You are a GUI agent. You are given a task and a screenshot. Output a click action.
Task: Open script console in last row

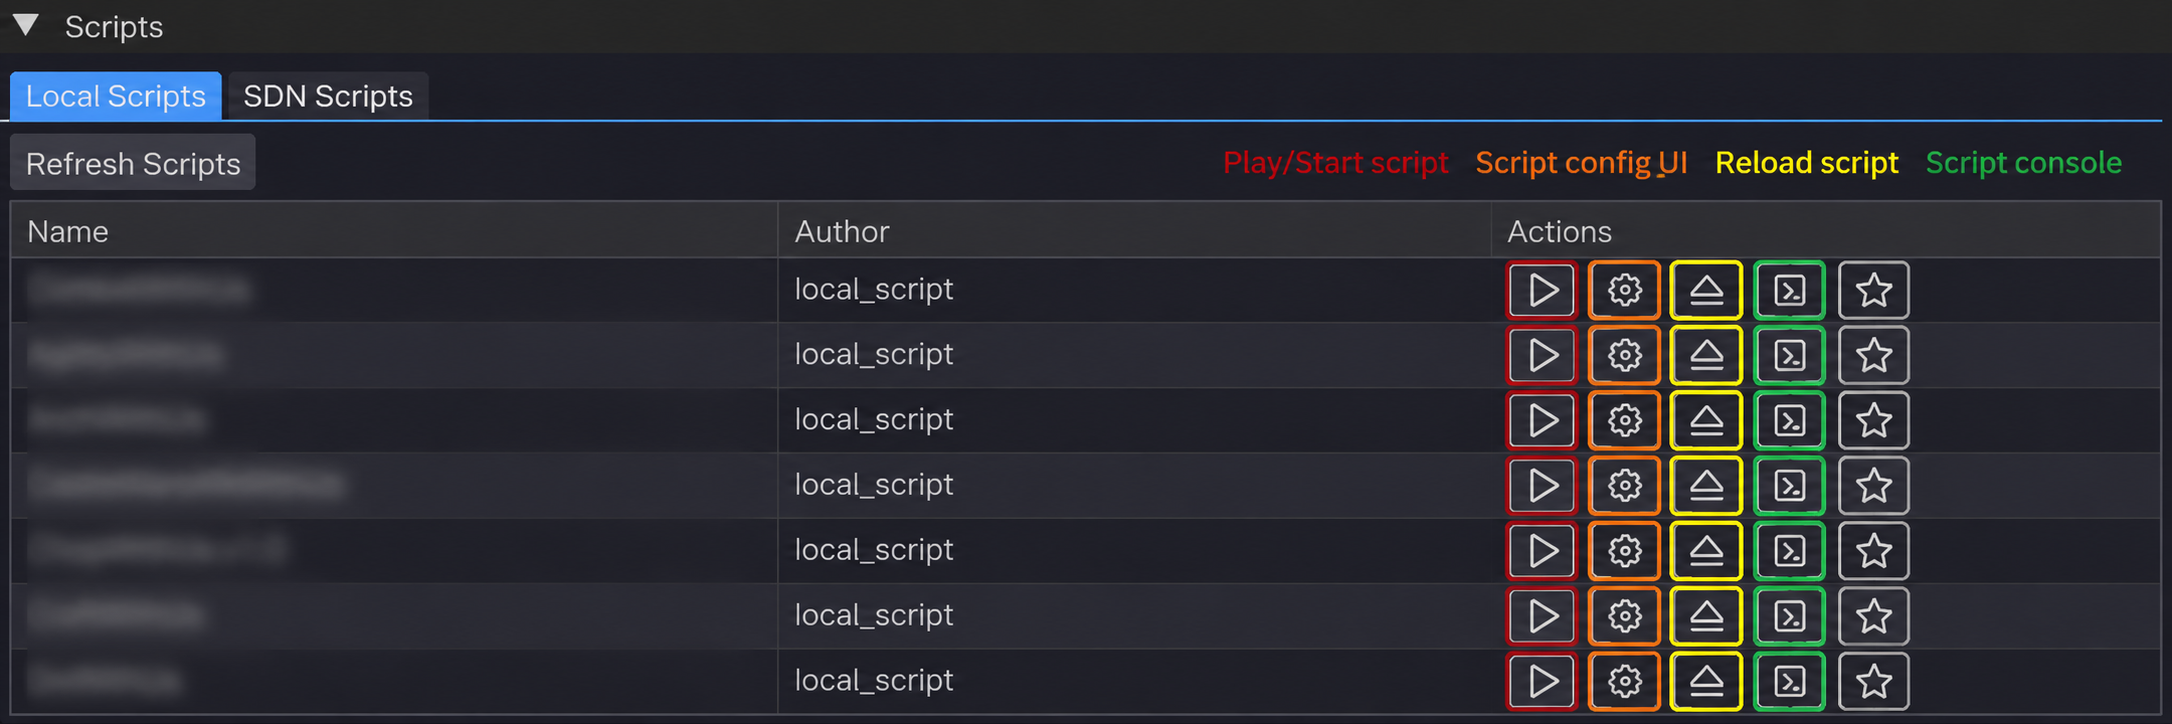(1789, 681)
